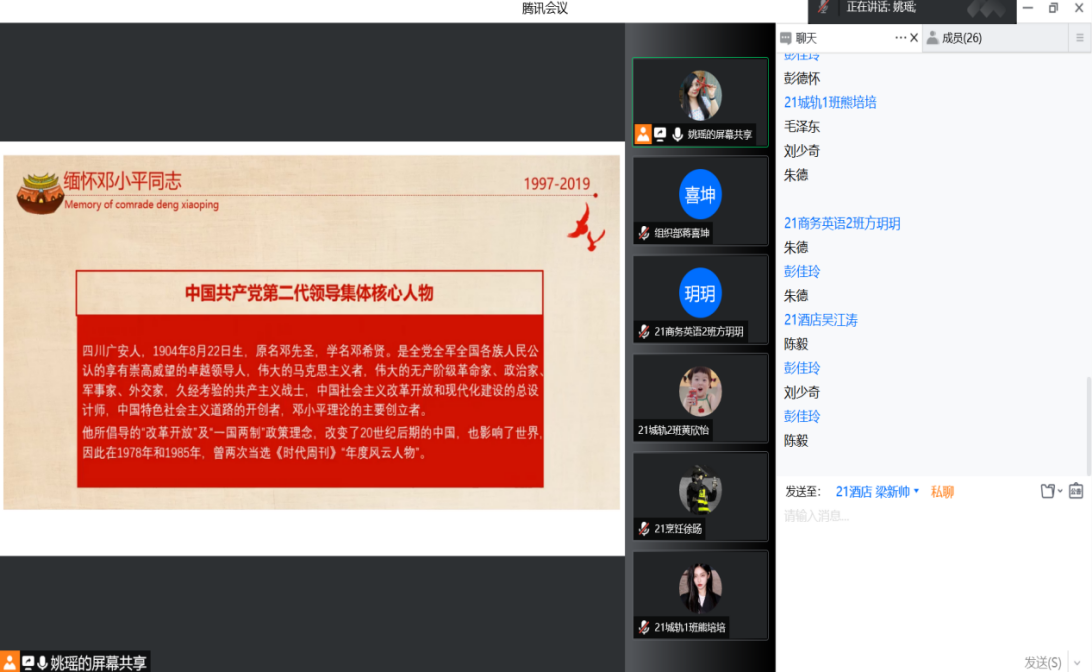Click the orange 私聊 private chat label
Viewport: 1092px width, 672px height.
pos(942,491)
